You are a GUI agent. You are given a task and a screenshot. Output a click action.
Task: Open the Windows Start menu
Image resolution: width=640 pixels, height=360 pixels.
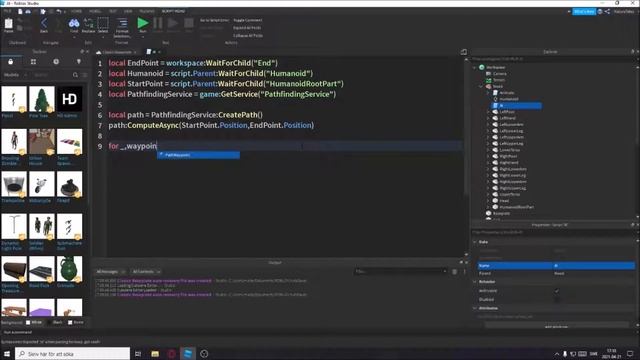(x=7, y=353)
